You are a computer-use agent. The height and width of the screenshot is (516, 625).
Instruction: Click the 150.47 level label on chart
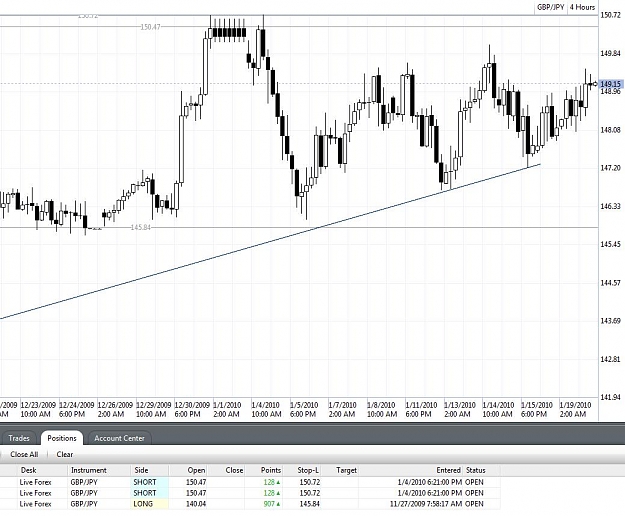coord(150,27)
